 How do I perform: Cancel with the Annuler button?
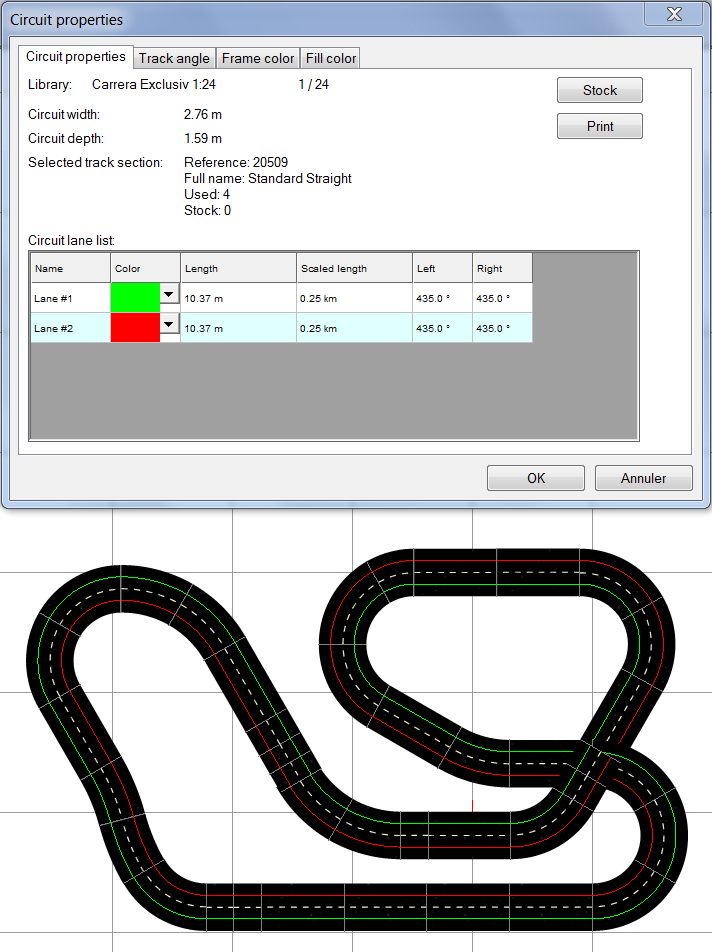pos(643,478)
